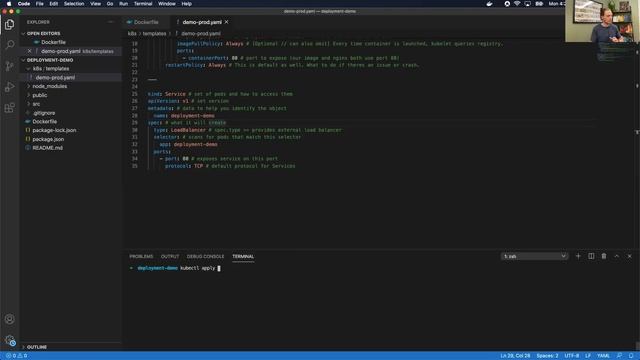Screen dimensions: 640x360
Task: Open the Explorer view in activity bar
Action: tap(9, 24)
